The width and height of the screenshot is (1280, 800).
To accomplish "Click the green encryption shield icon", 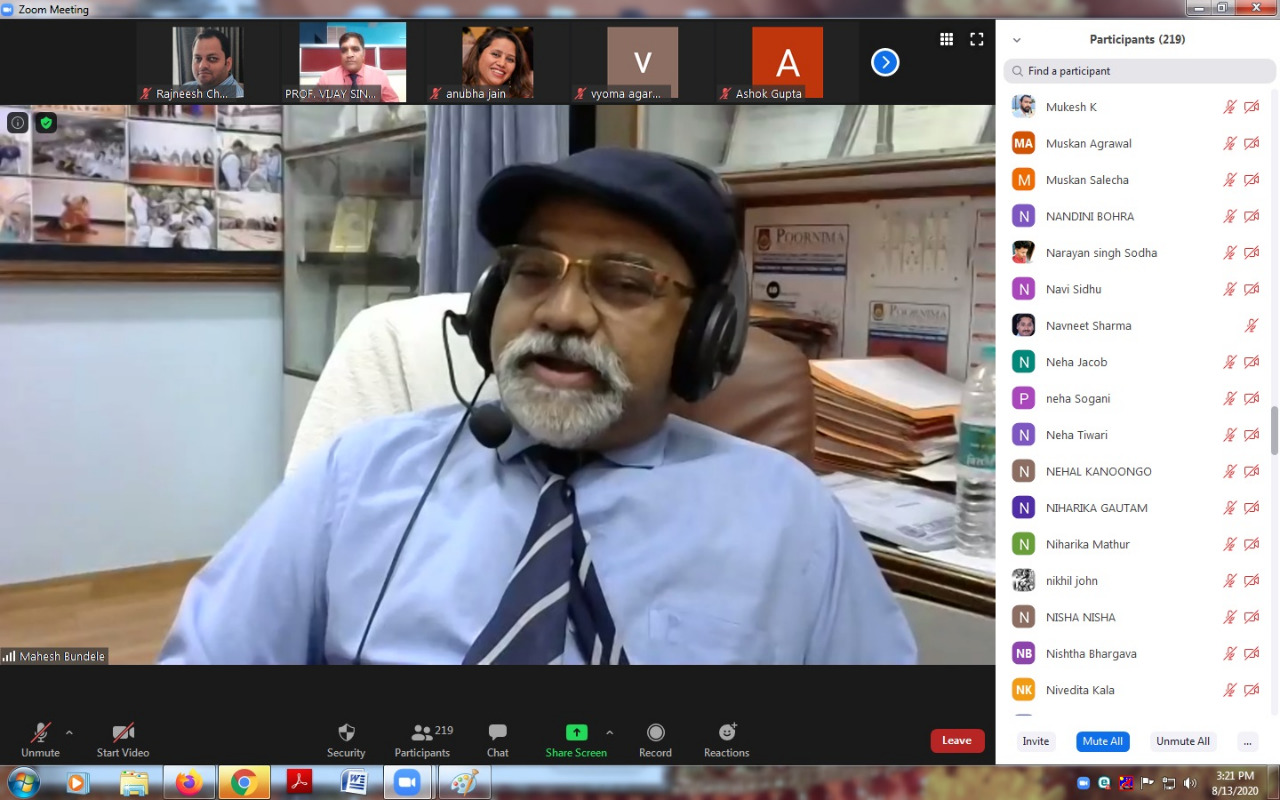I will coord(46,123).
